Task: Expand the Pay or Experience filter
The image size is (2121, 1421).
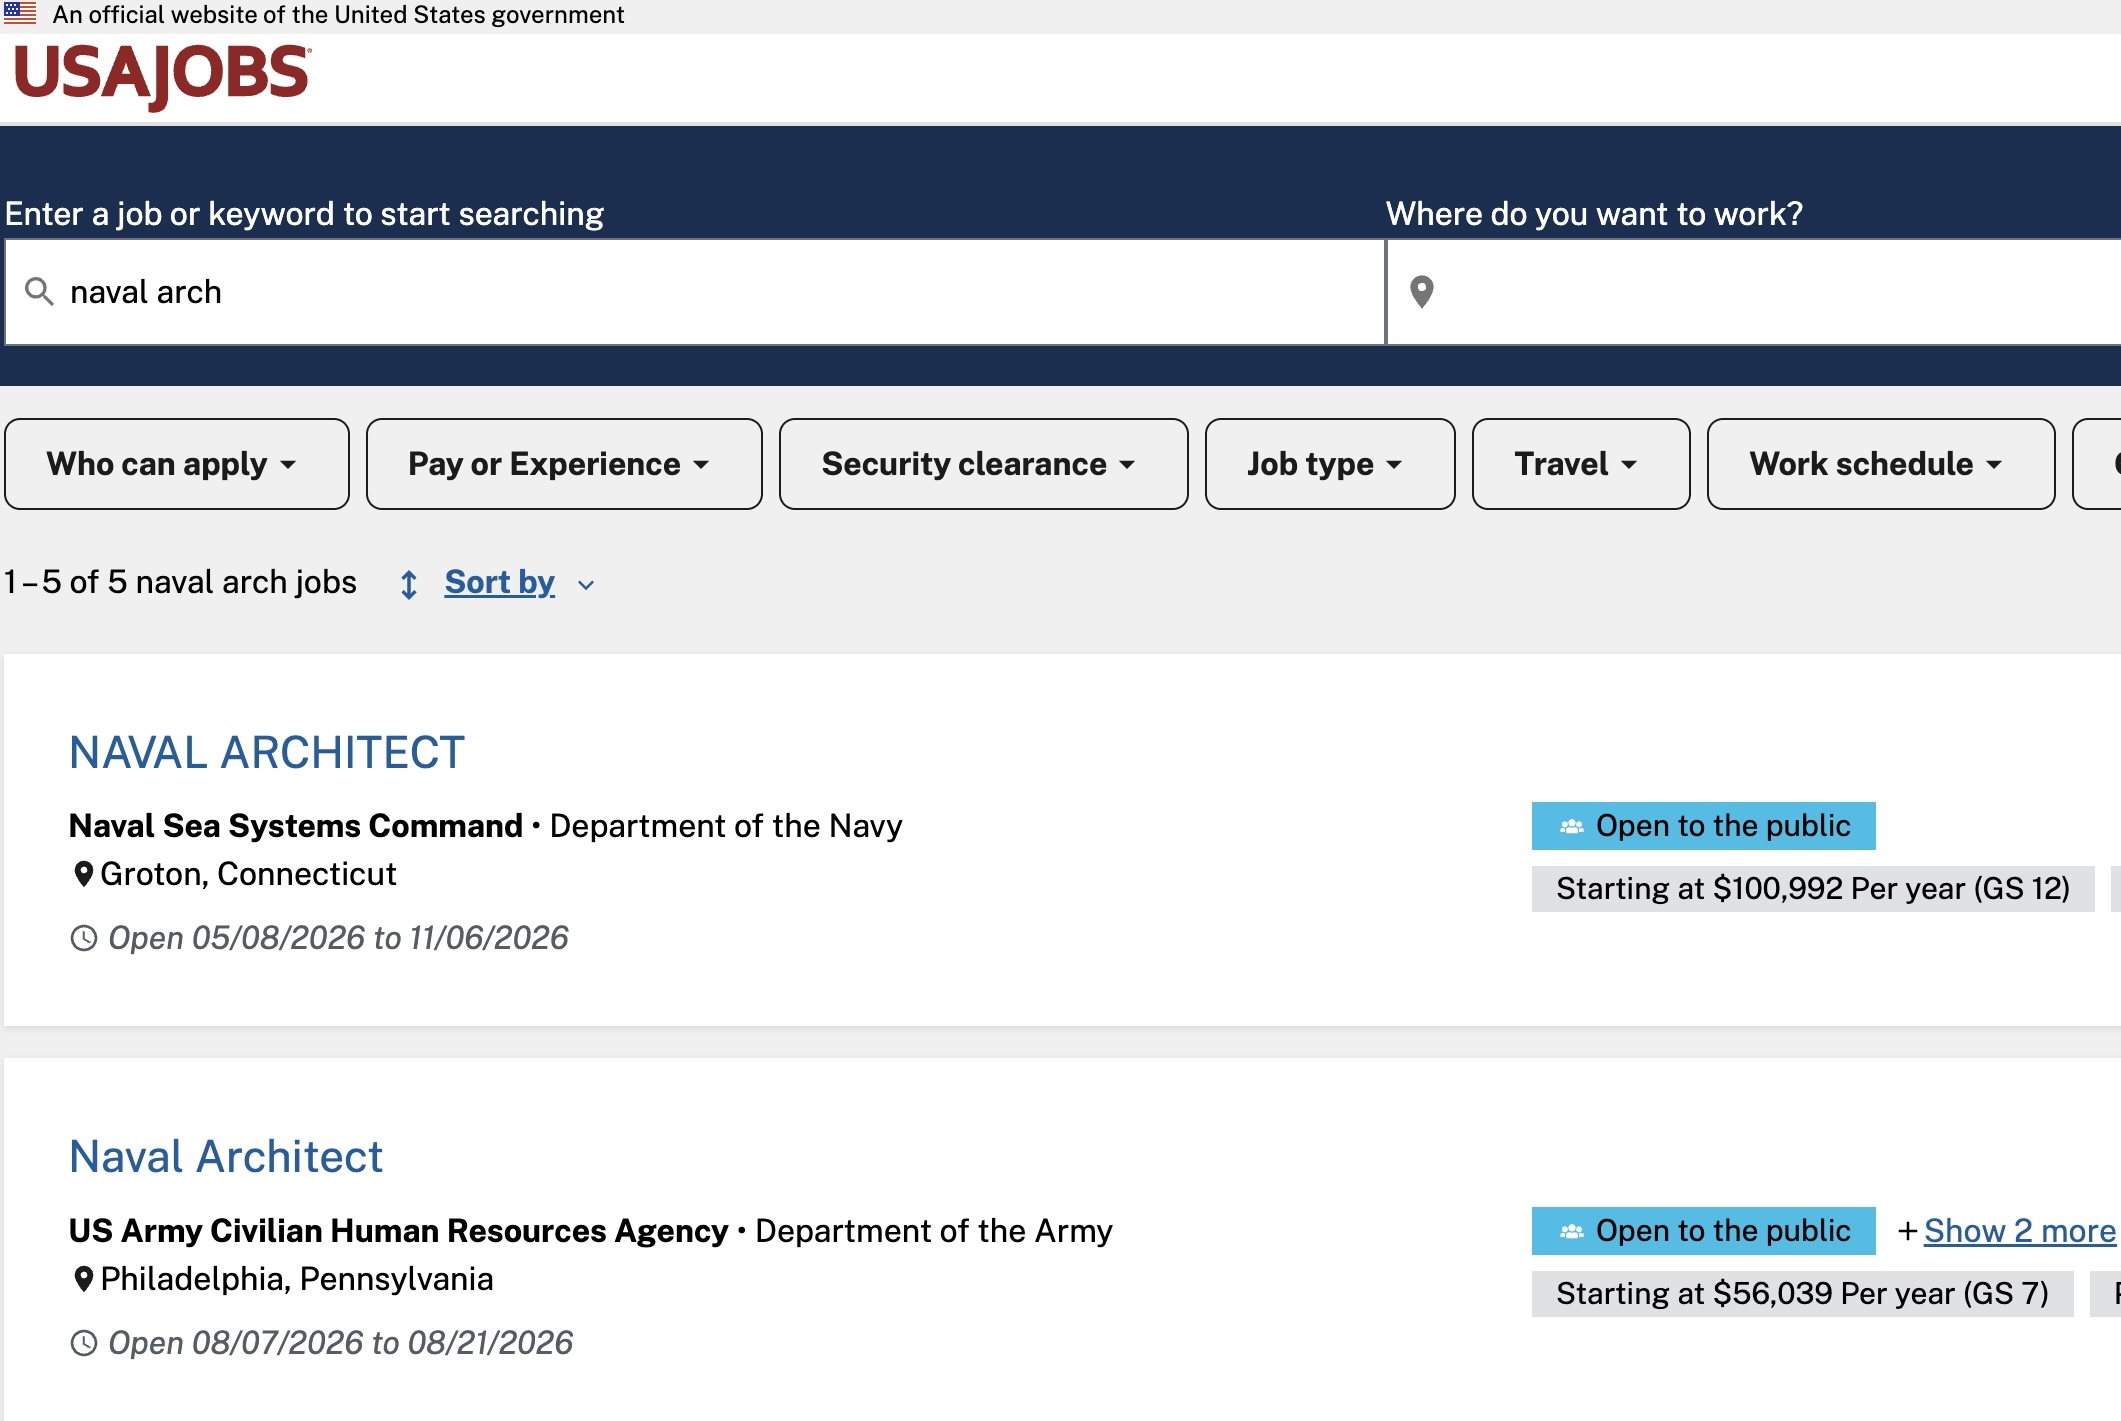Action: [x=564, y=464]
